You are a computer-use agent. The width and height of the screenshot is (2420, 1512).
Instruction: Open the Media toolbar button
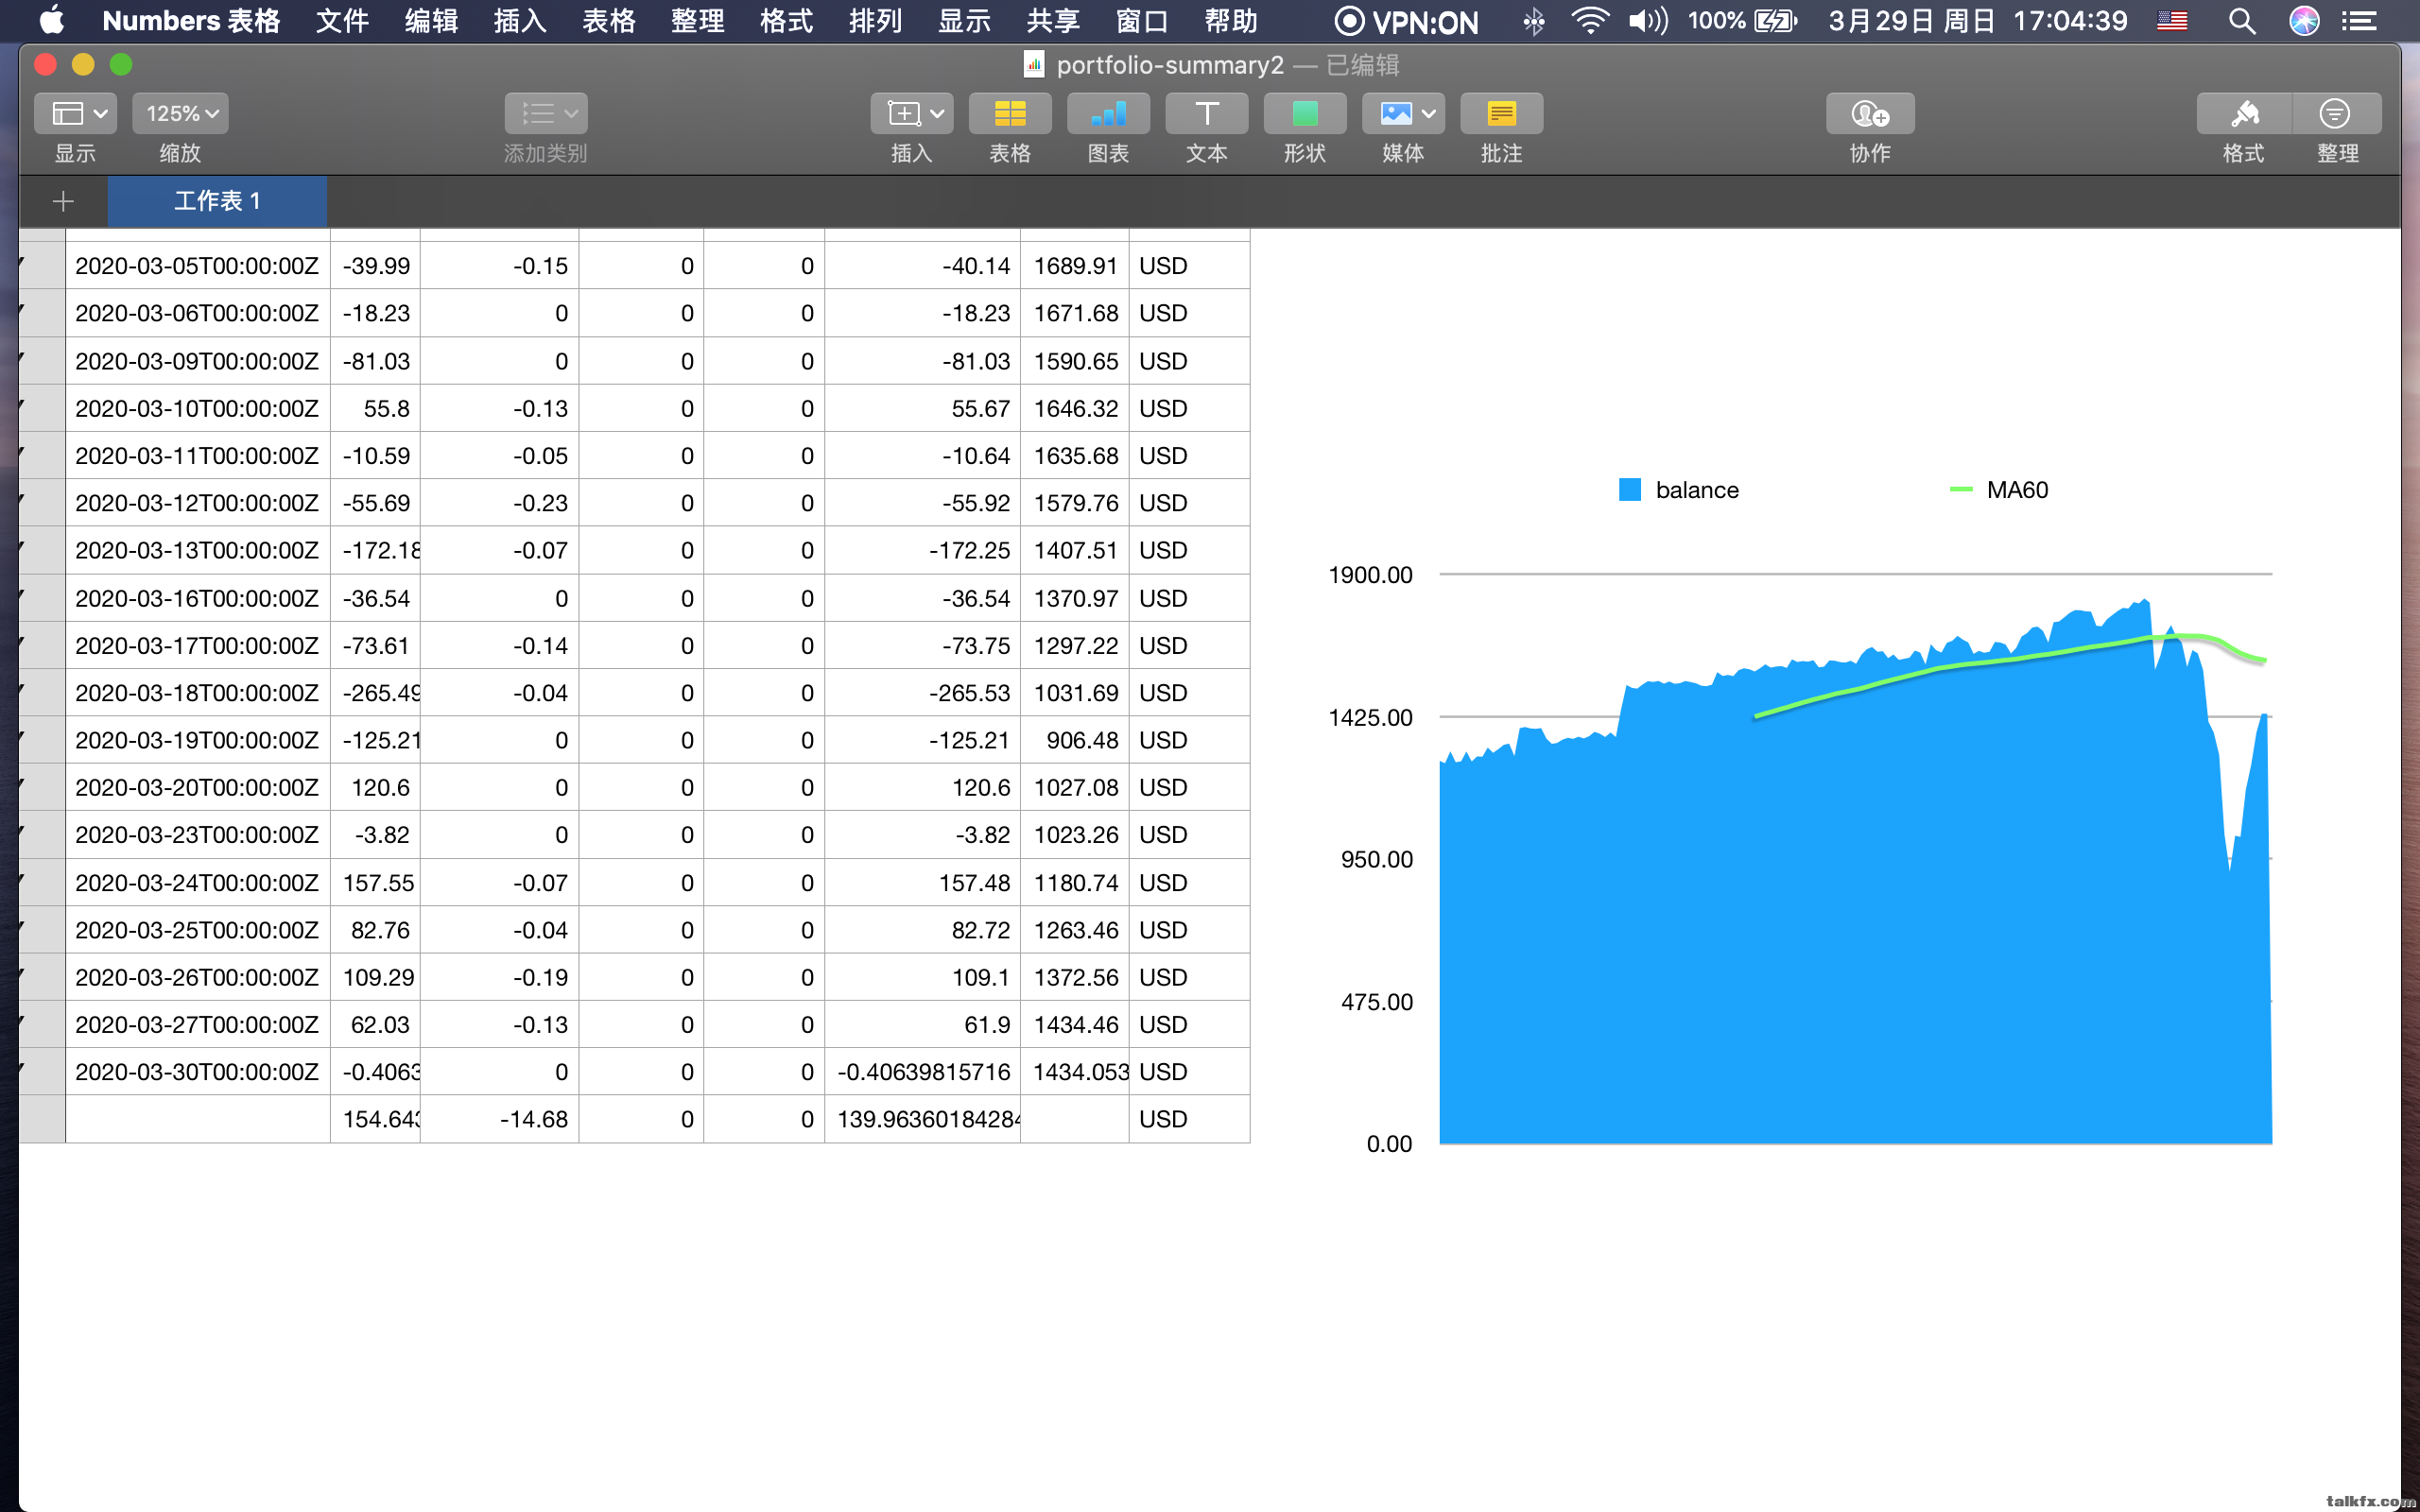tap(1403, 114)
